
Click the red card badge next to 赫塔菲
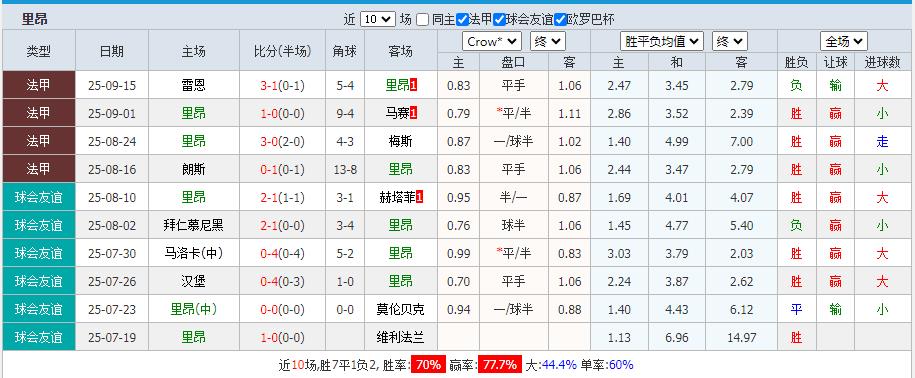[x=419, y=198]
